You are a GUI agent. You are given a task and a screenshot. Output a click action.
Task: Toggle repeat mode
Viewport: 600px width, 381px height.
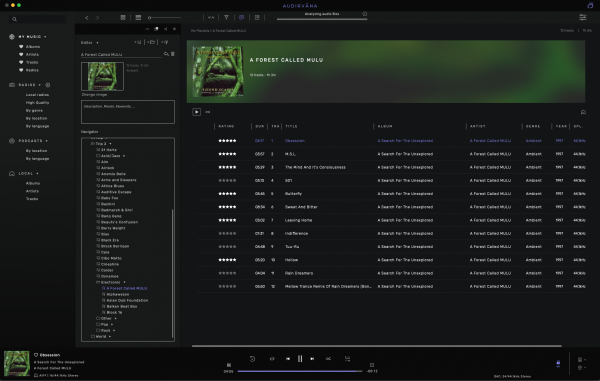(272, 359)
